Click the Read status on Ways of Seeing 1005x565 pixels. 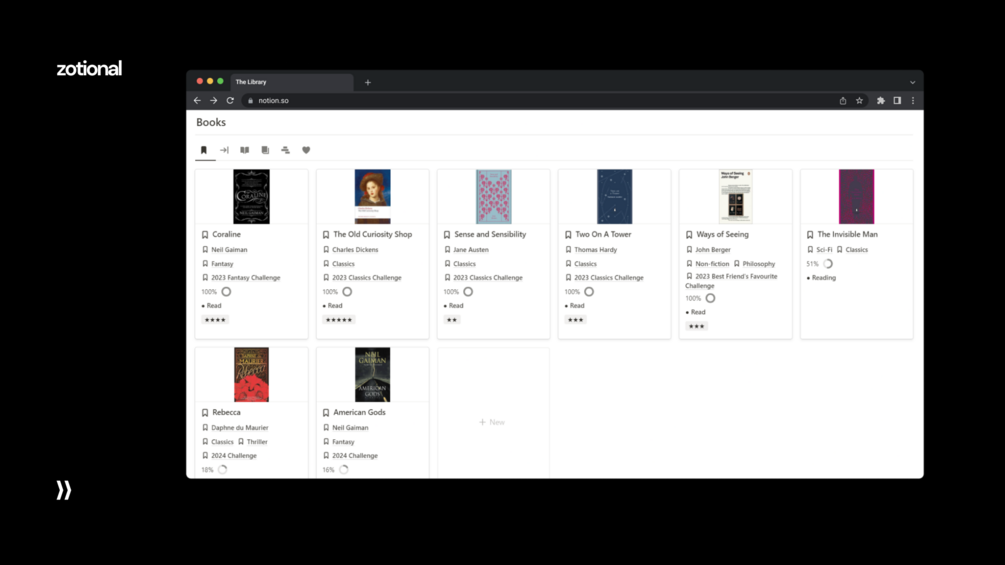[697, 313]
